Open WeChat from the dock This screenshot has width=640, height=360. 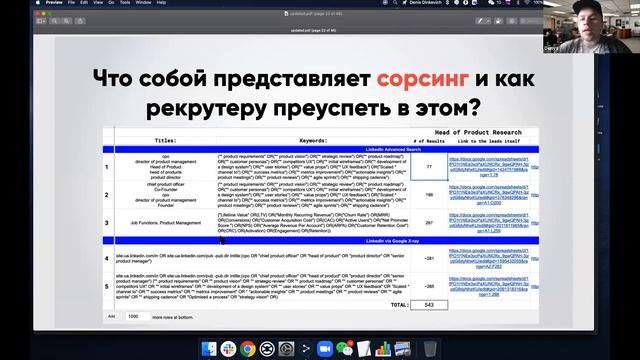tap(344, 349)
